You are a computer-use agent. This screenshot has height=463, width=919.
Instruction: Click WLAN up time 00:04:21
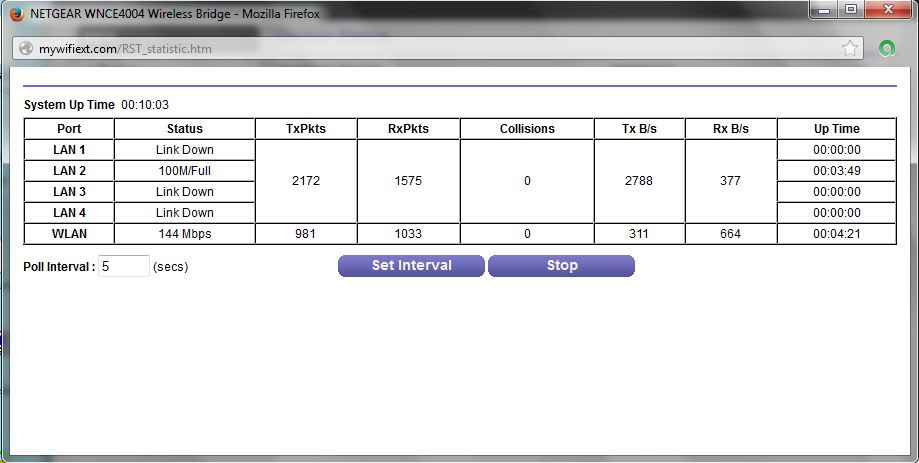(x=837, y=234)
